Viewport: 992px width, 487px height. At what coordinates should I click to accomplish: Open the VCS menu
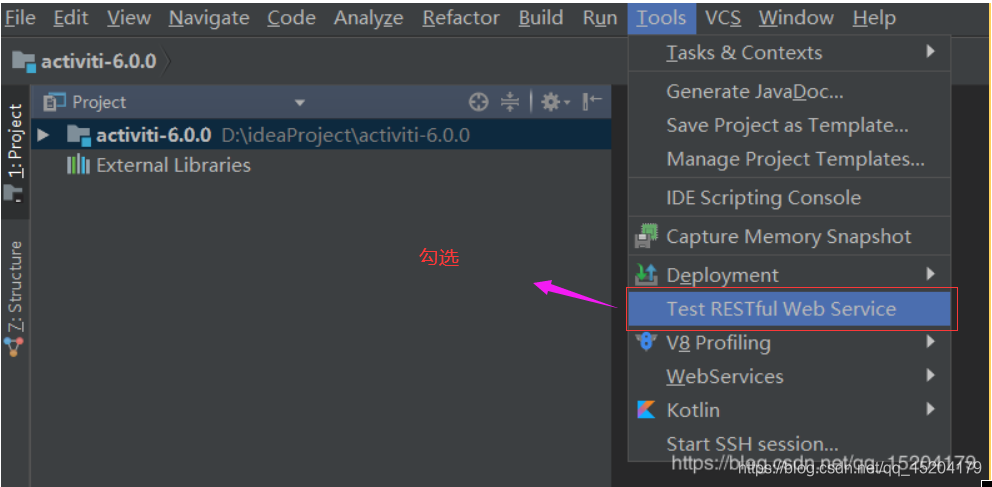click(x=723, y=18)
